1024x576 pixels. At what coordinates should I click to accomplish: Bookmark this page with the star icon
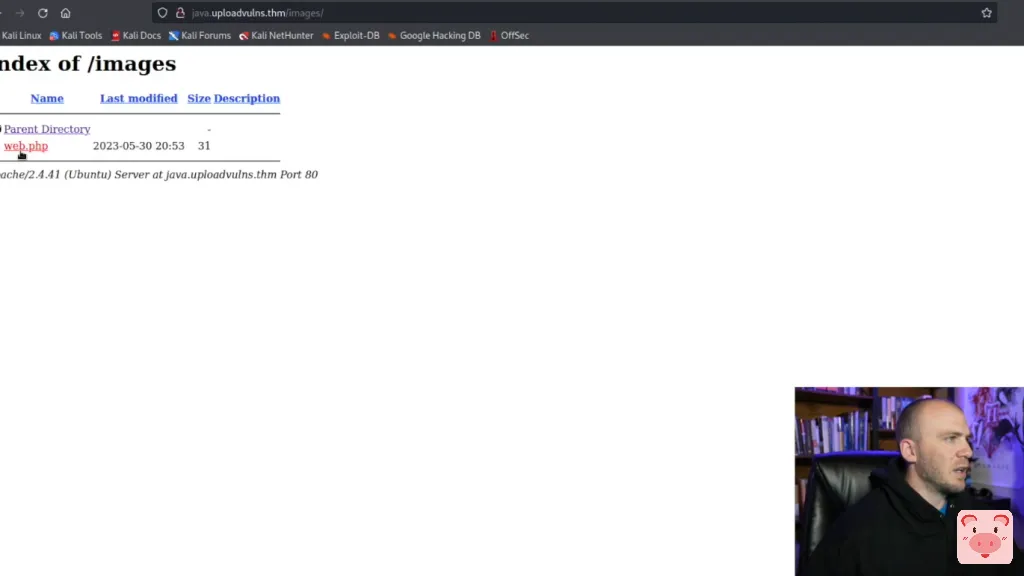coord(986,13)
